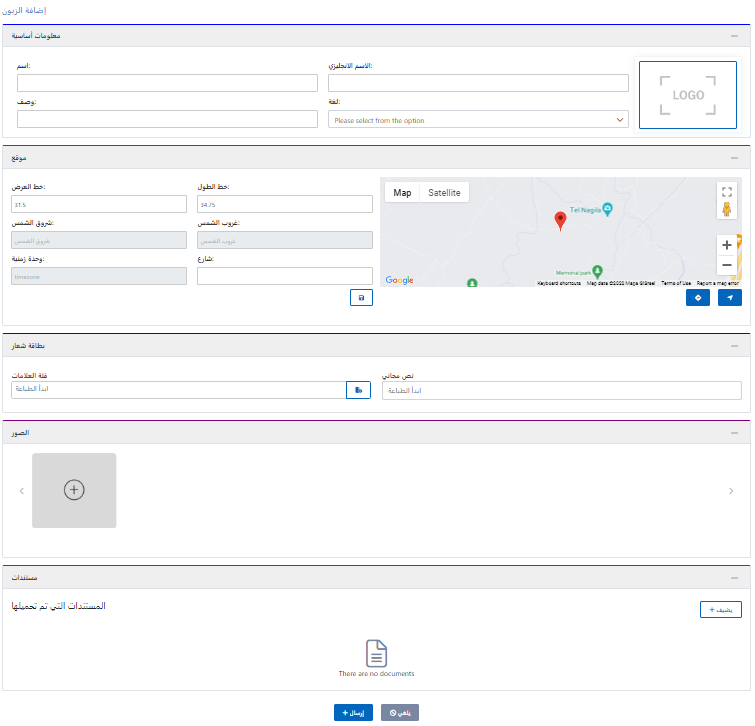
Task: Collapse the location section
Action: tap(735, 158)
